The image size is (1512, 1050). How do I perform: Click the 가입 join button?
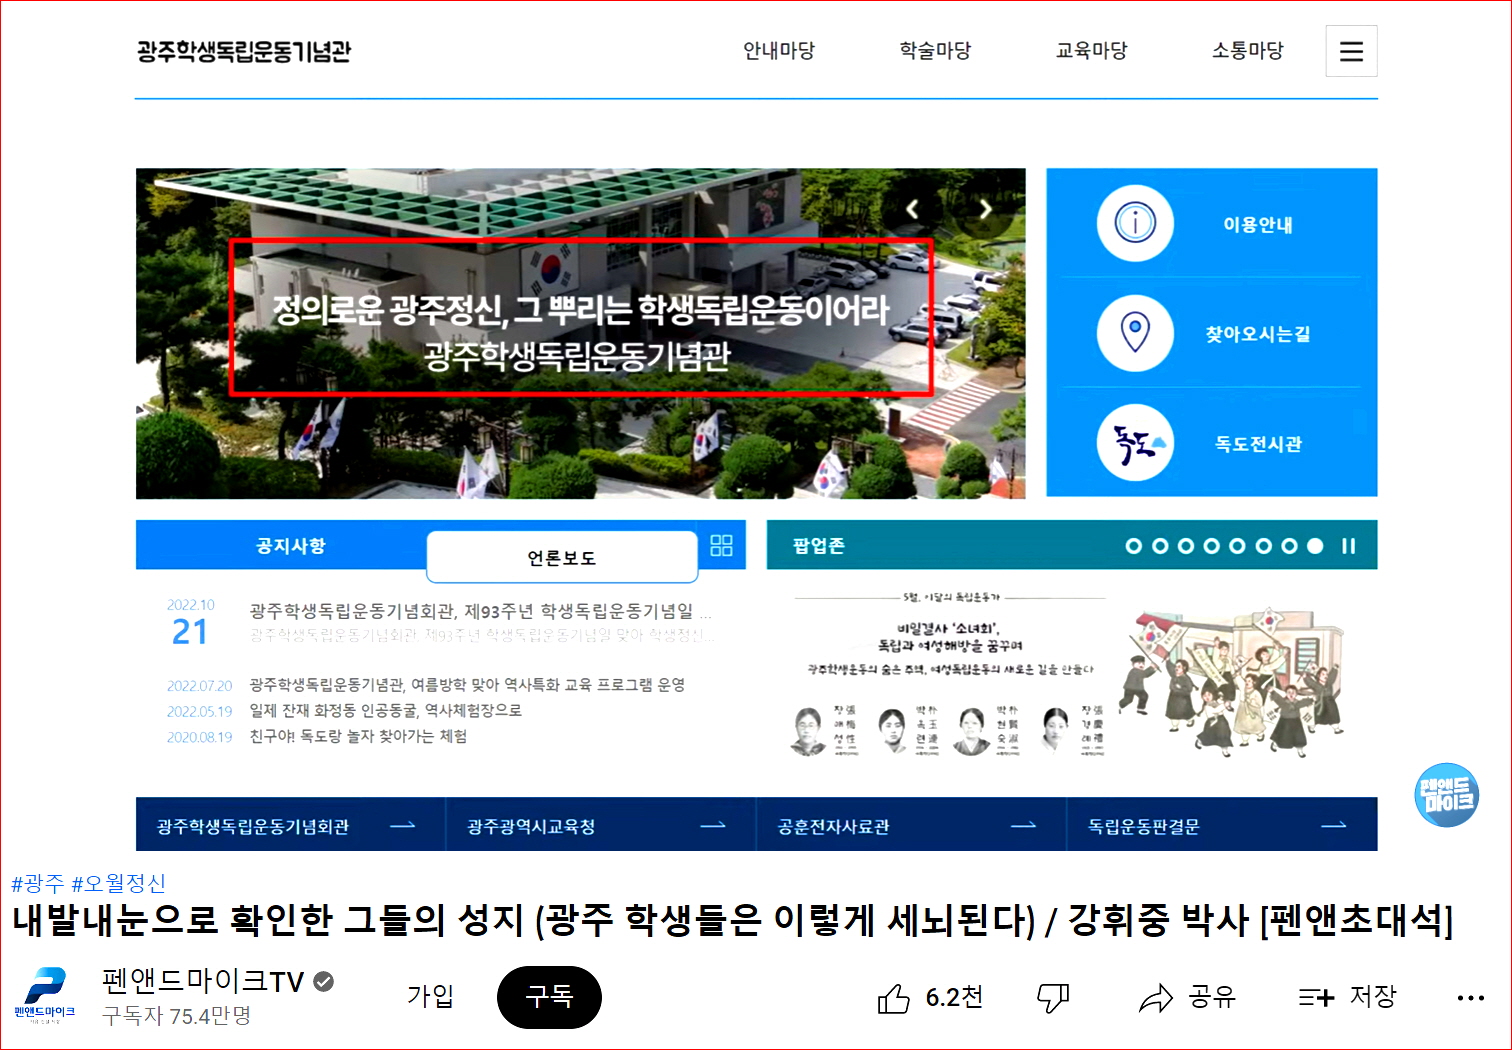pyautogui.click(x=430, y=996)
